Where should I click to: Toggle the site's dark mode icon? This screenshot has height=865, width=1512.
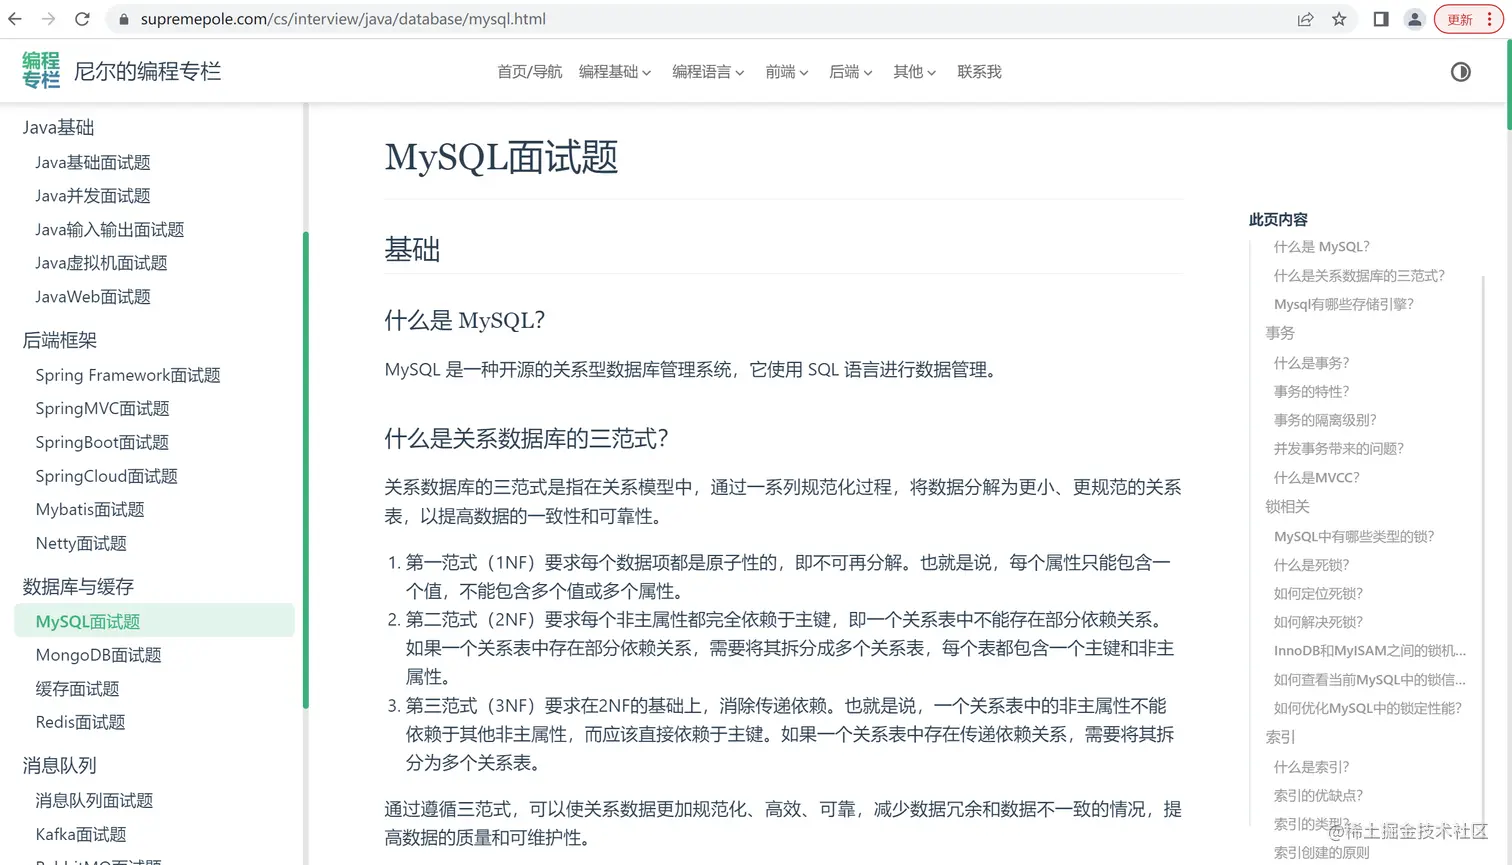coord(1460,71)
